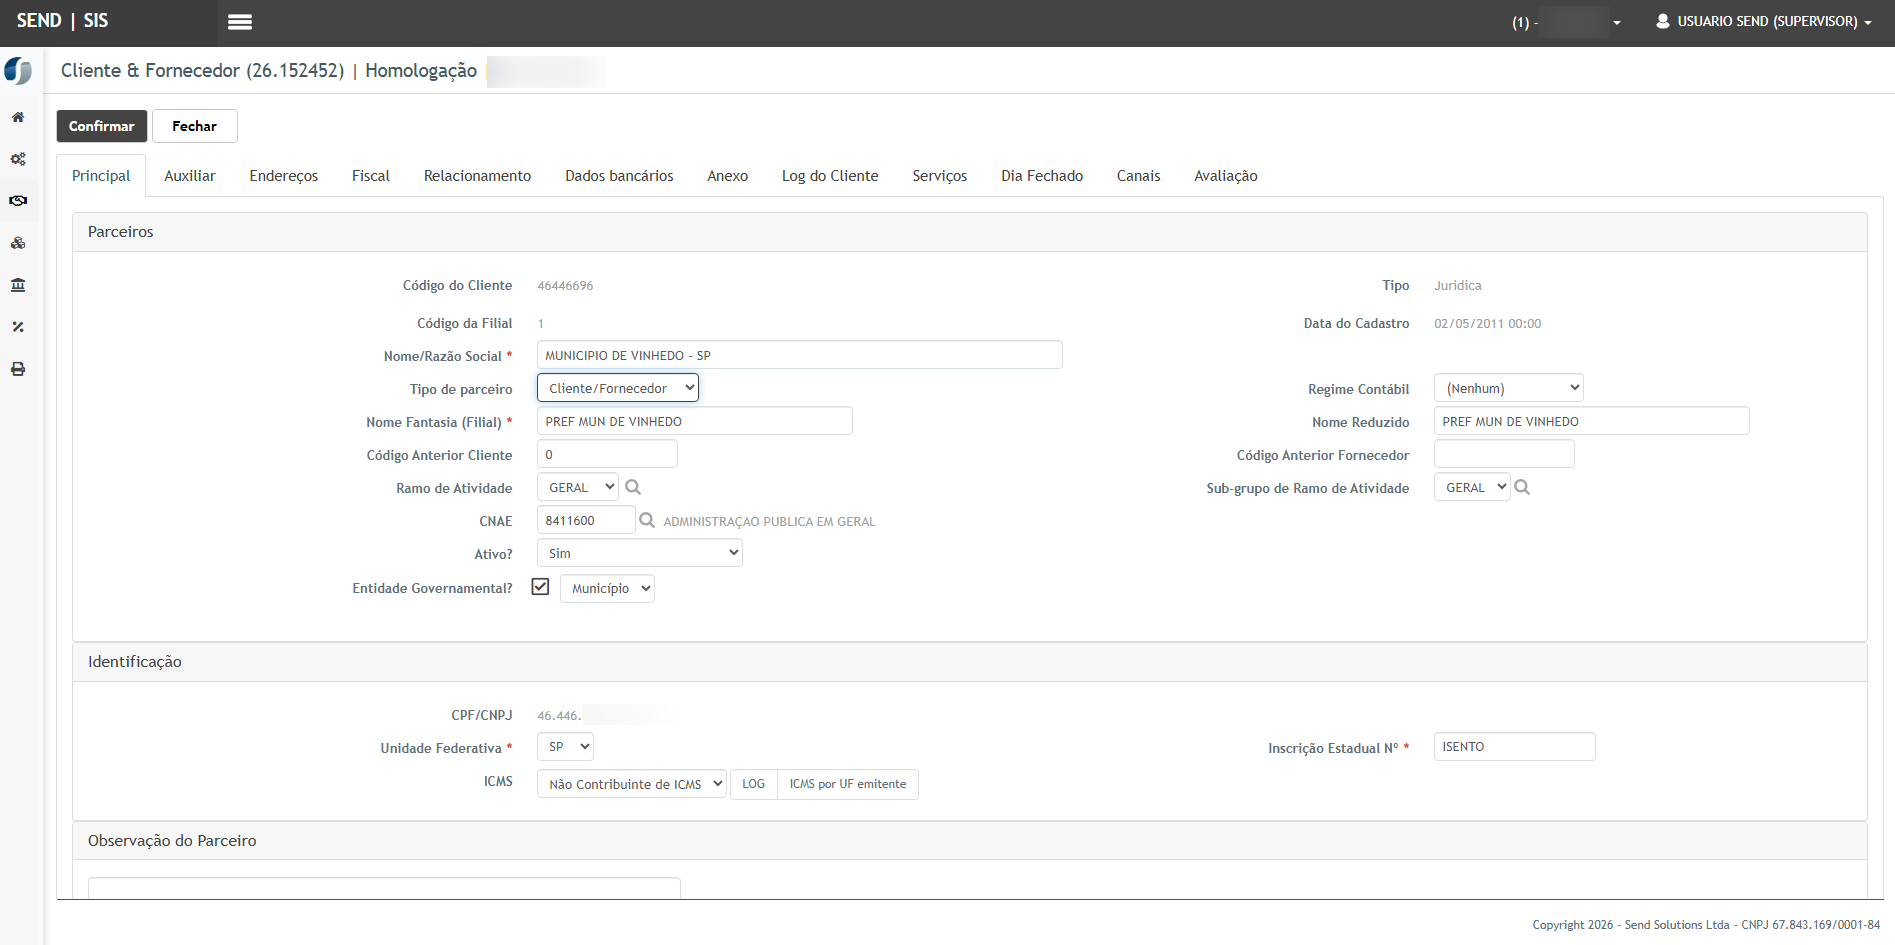Open the Relacionamento tab
Screen dimensions: 1895x945
coord(477,176)
